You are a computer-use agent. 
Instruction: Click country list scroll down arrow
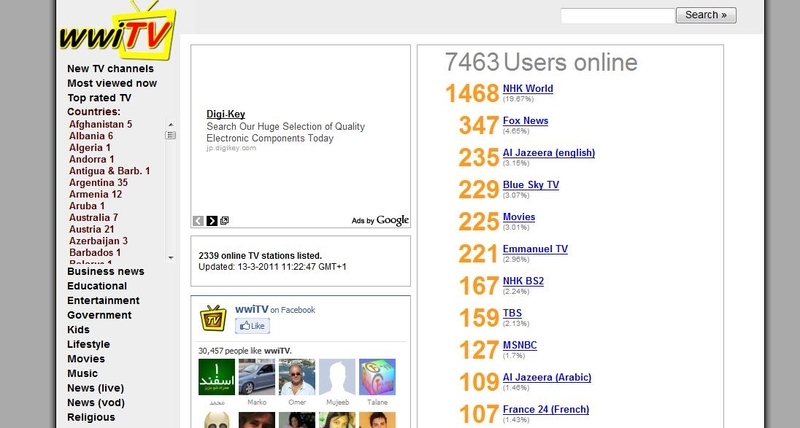click(170, 258)
